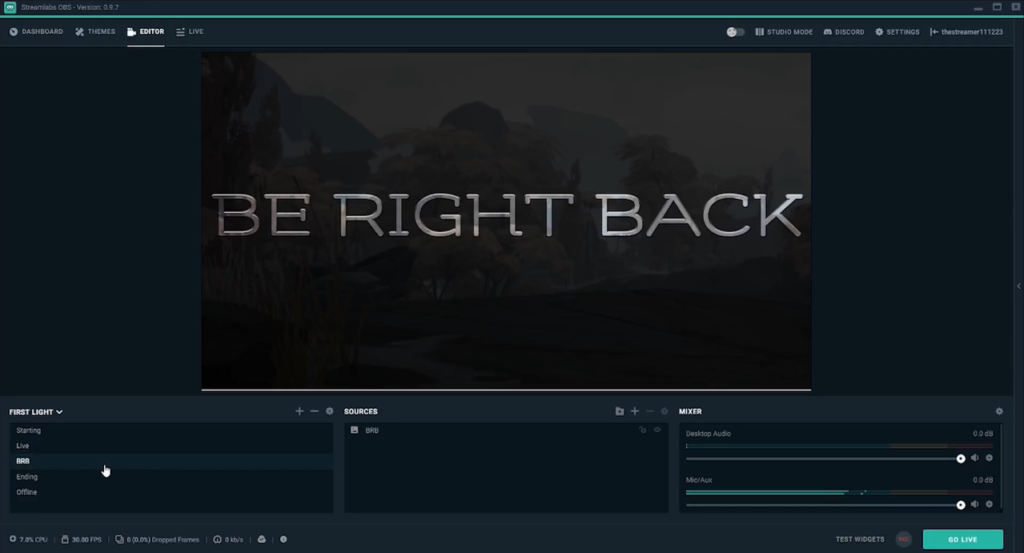The height and width of the screenshot is (553, 1024).
Task: Open Mixer advanced audio settings gear
Action: tap(999, 411)
